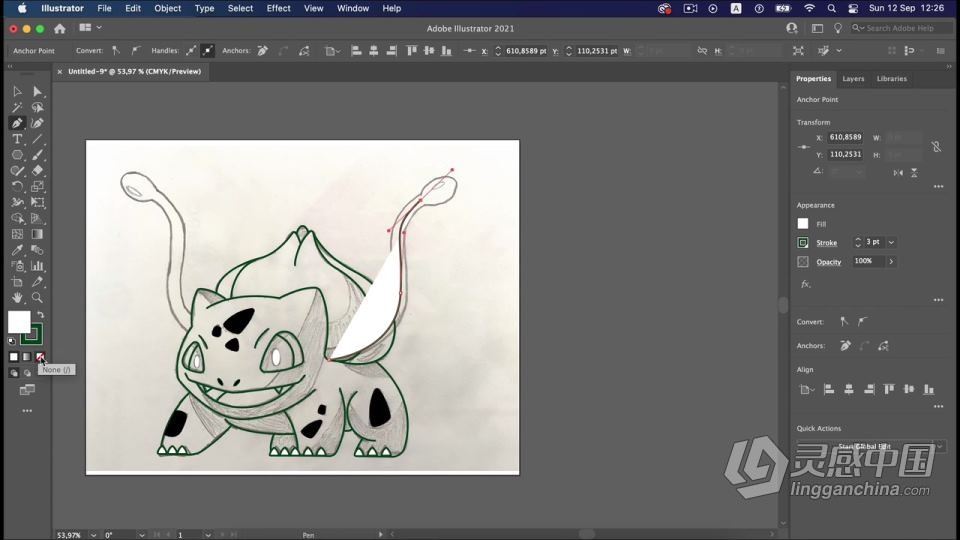The height and width of the screenshot is (540, 960).
Task: Toggle Constrain Width and Height Proportions link
Action: tap(936, 146)
